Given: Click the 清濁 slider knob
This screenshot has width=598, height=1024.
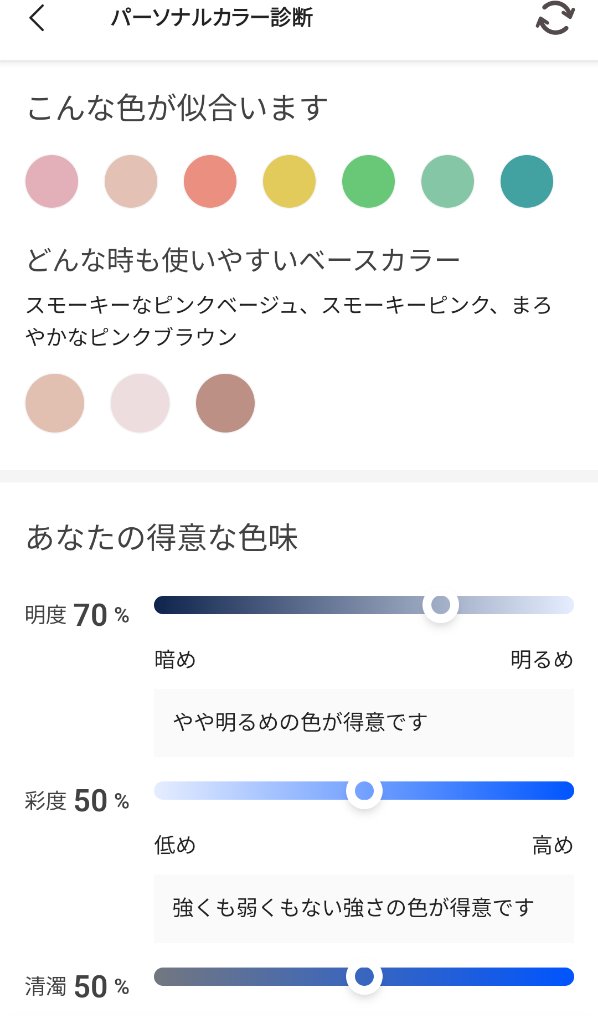Looking at the screenshot, I should pyautogui.click(x=364, y=976).
